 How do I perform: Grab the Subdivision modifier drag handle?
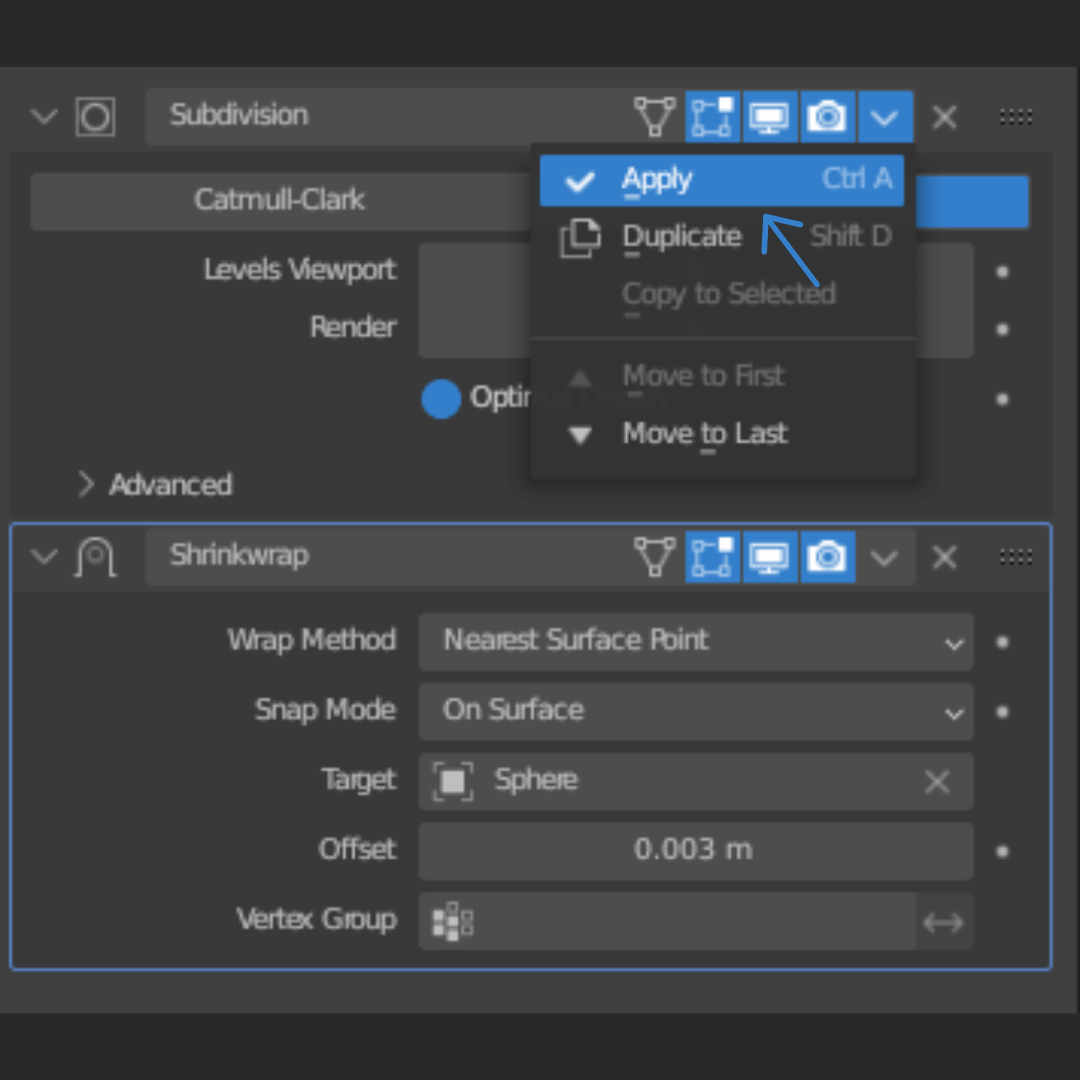[x=1016, y=117]
